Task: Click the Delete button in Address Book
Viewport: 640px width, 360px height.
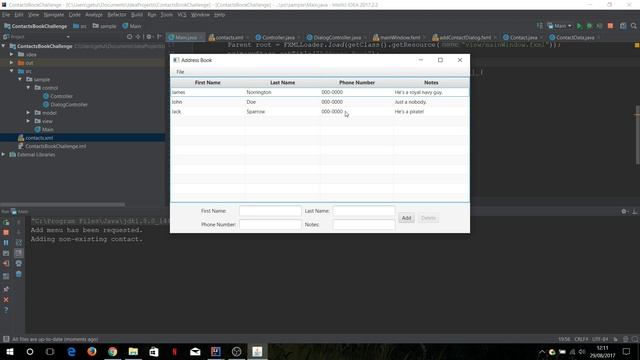Action: [x=428, y=218]
